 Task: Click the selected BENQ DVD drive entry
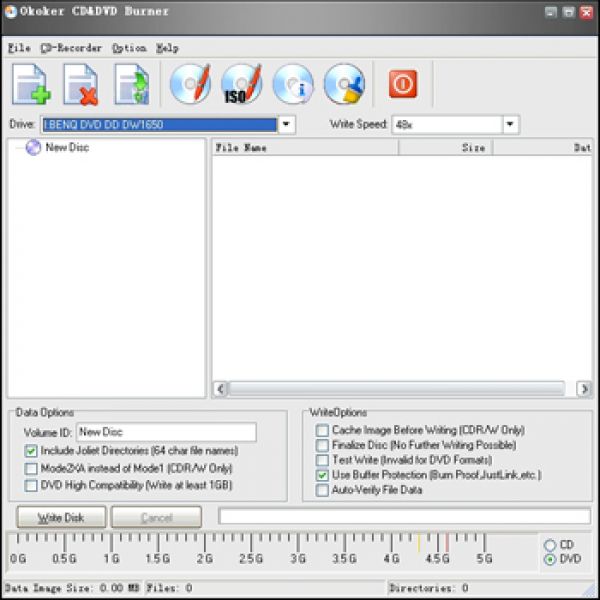click(159, 125)
